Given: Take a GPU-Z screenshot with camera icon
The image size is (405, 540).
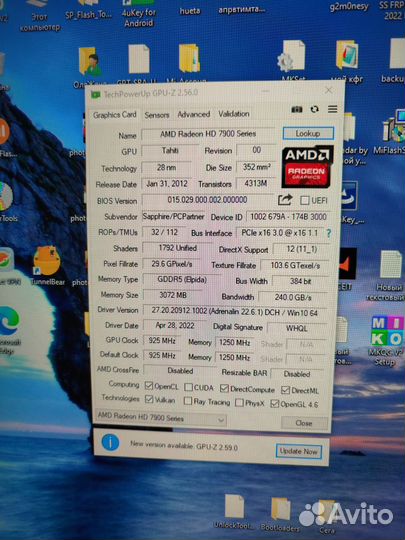Looking at the screenshot, I should click(297, 110).
